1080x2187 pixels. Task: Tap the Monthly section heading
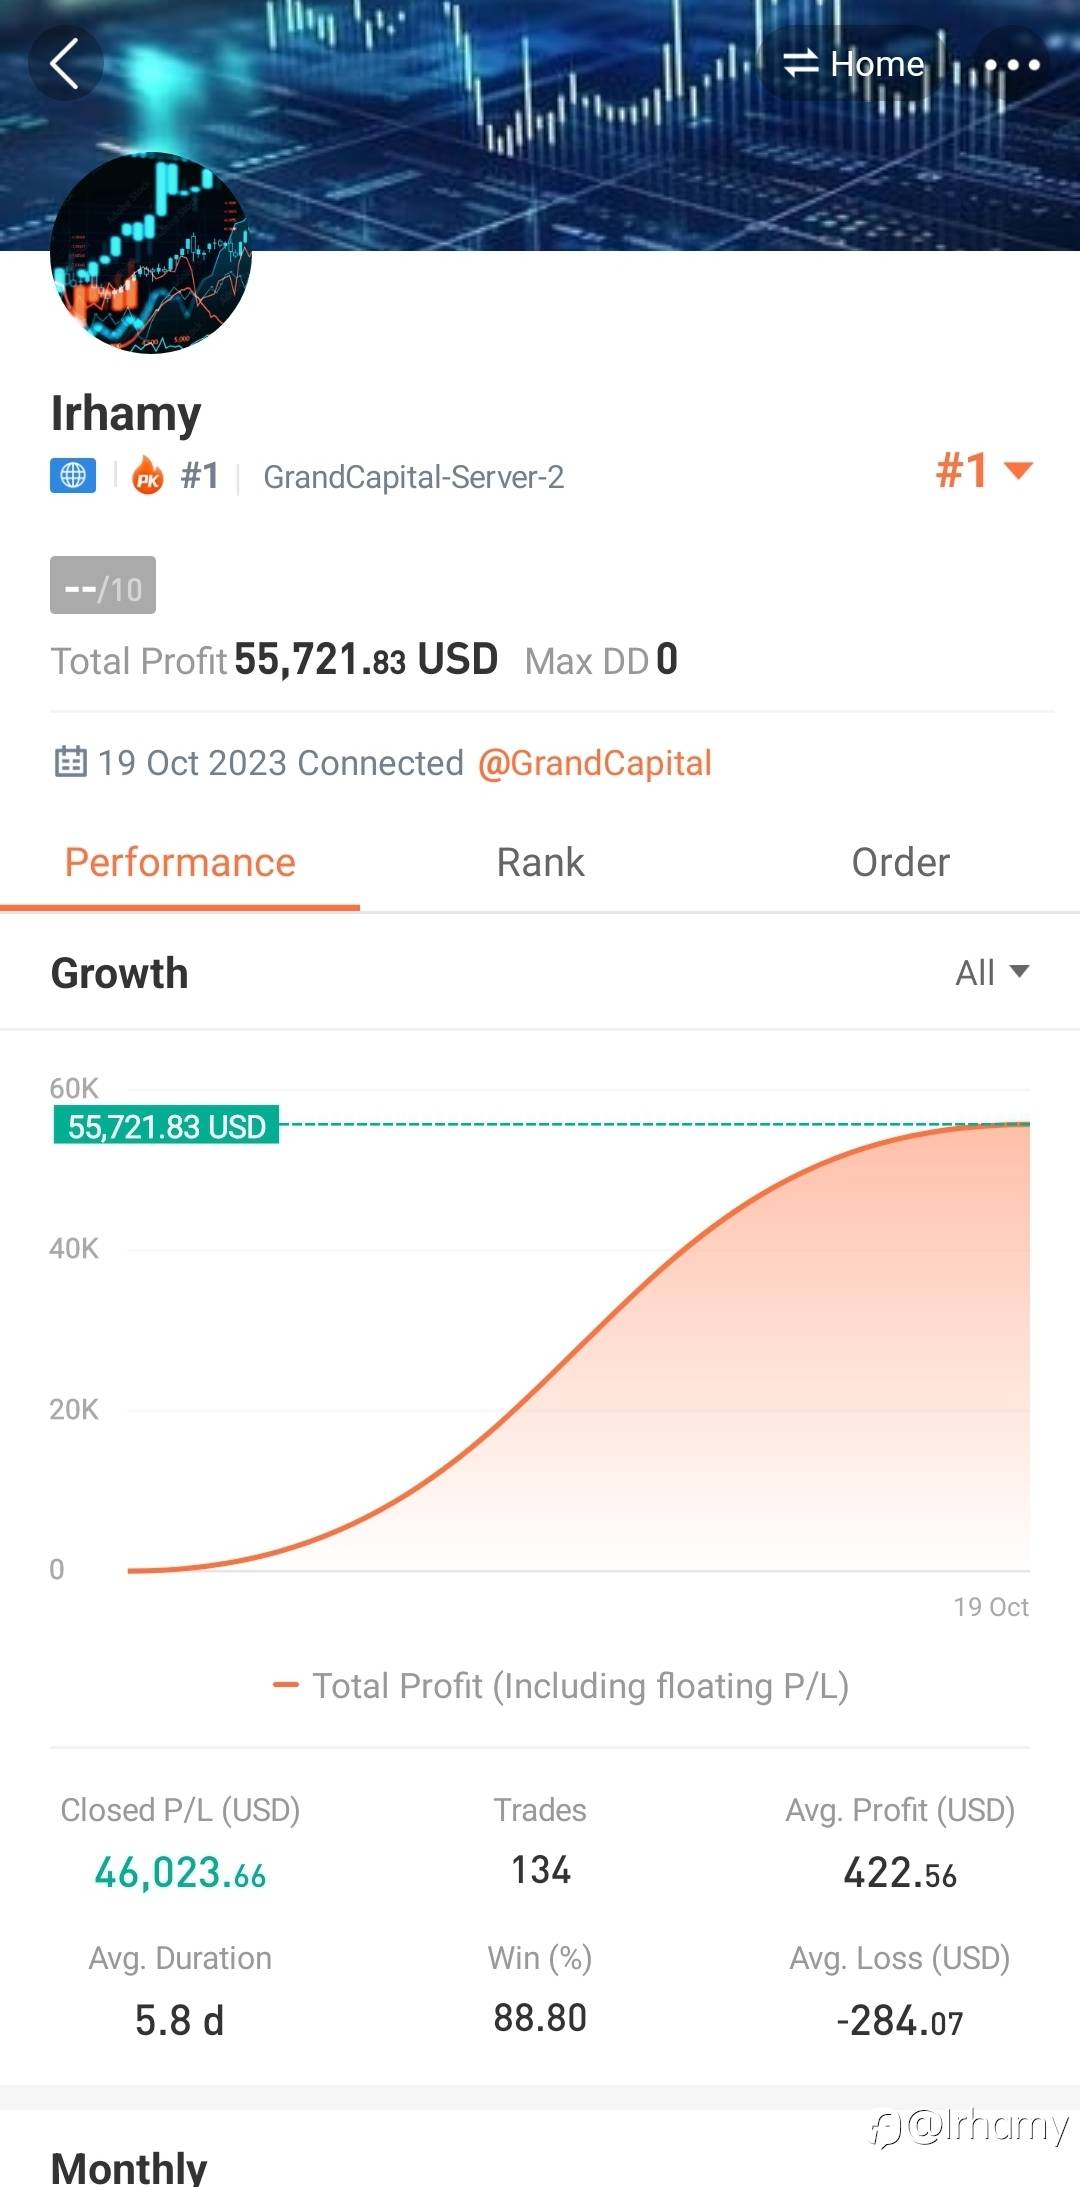click(129, 2166)
